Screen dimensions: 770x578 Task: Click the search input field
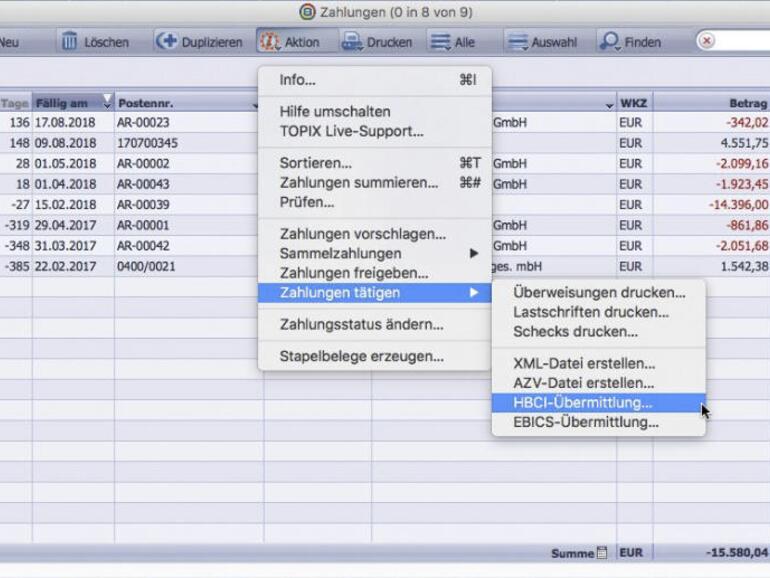click(742, 41)
